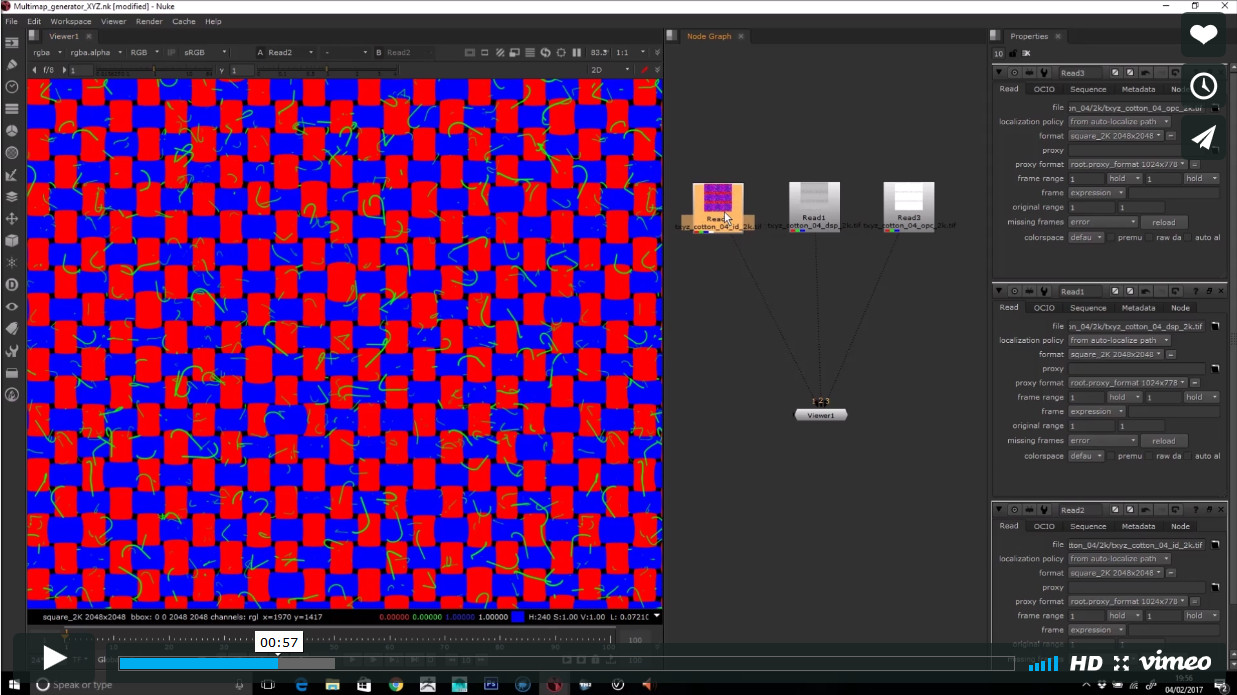1237x695 pixels.
Task: Open Read3 format square_2K dropdown
Action: (x=1115, y=136)
